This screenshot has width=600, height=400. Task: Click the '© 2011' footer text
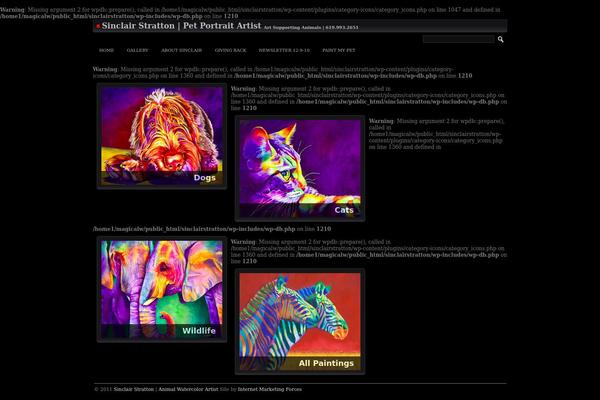(x=103, y=389)
